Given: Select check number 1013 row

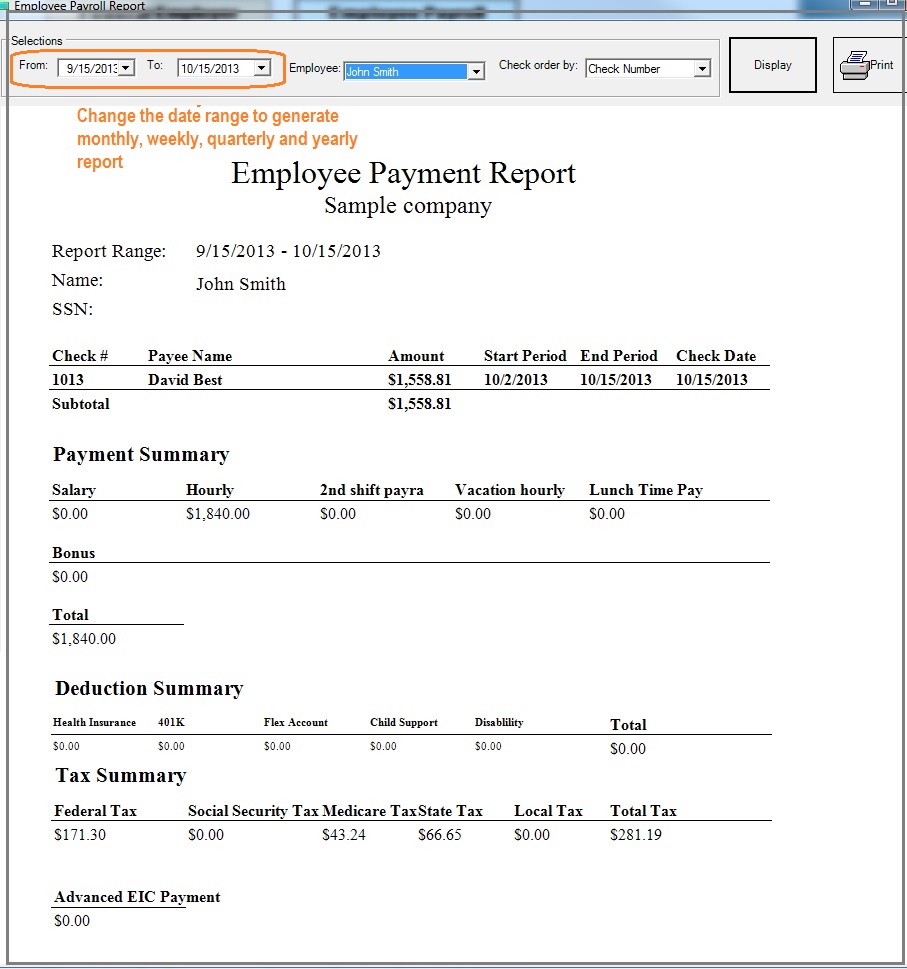Looking at the screenshot, I should point(68,380).
